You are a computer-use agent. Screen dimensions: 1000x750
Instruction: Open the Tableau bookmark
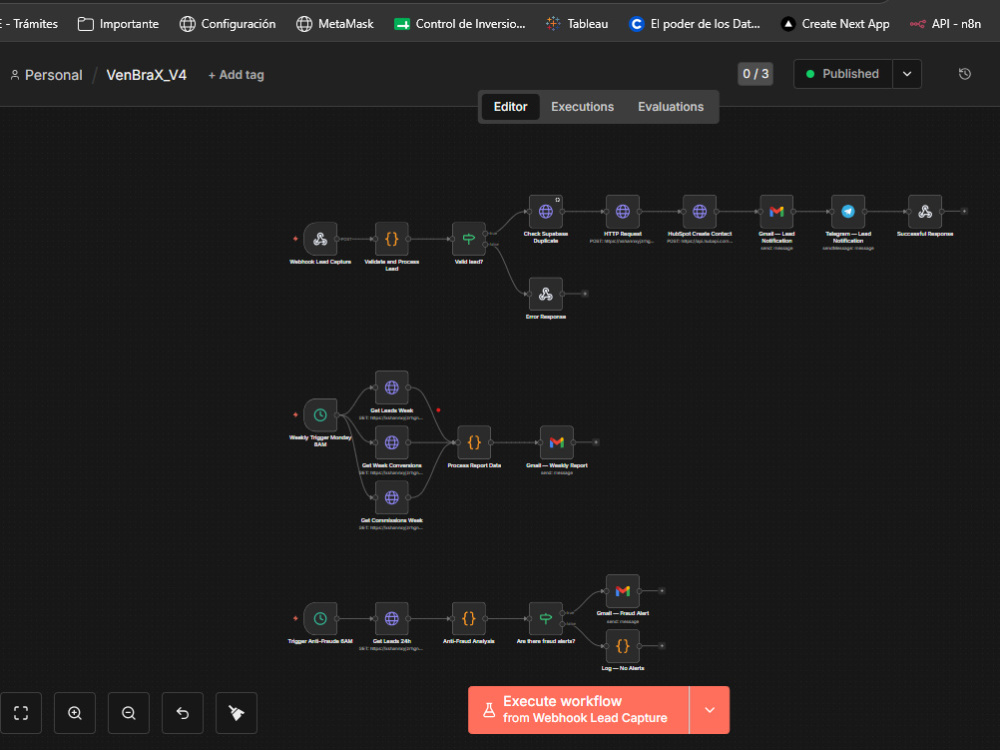pos(577,24)
